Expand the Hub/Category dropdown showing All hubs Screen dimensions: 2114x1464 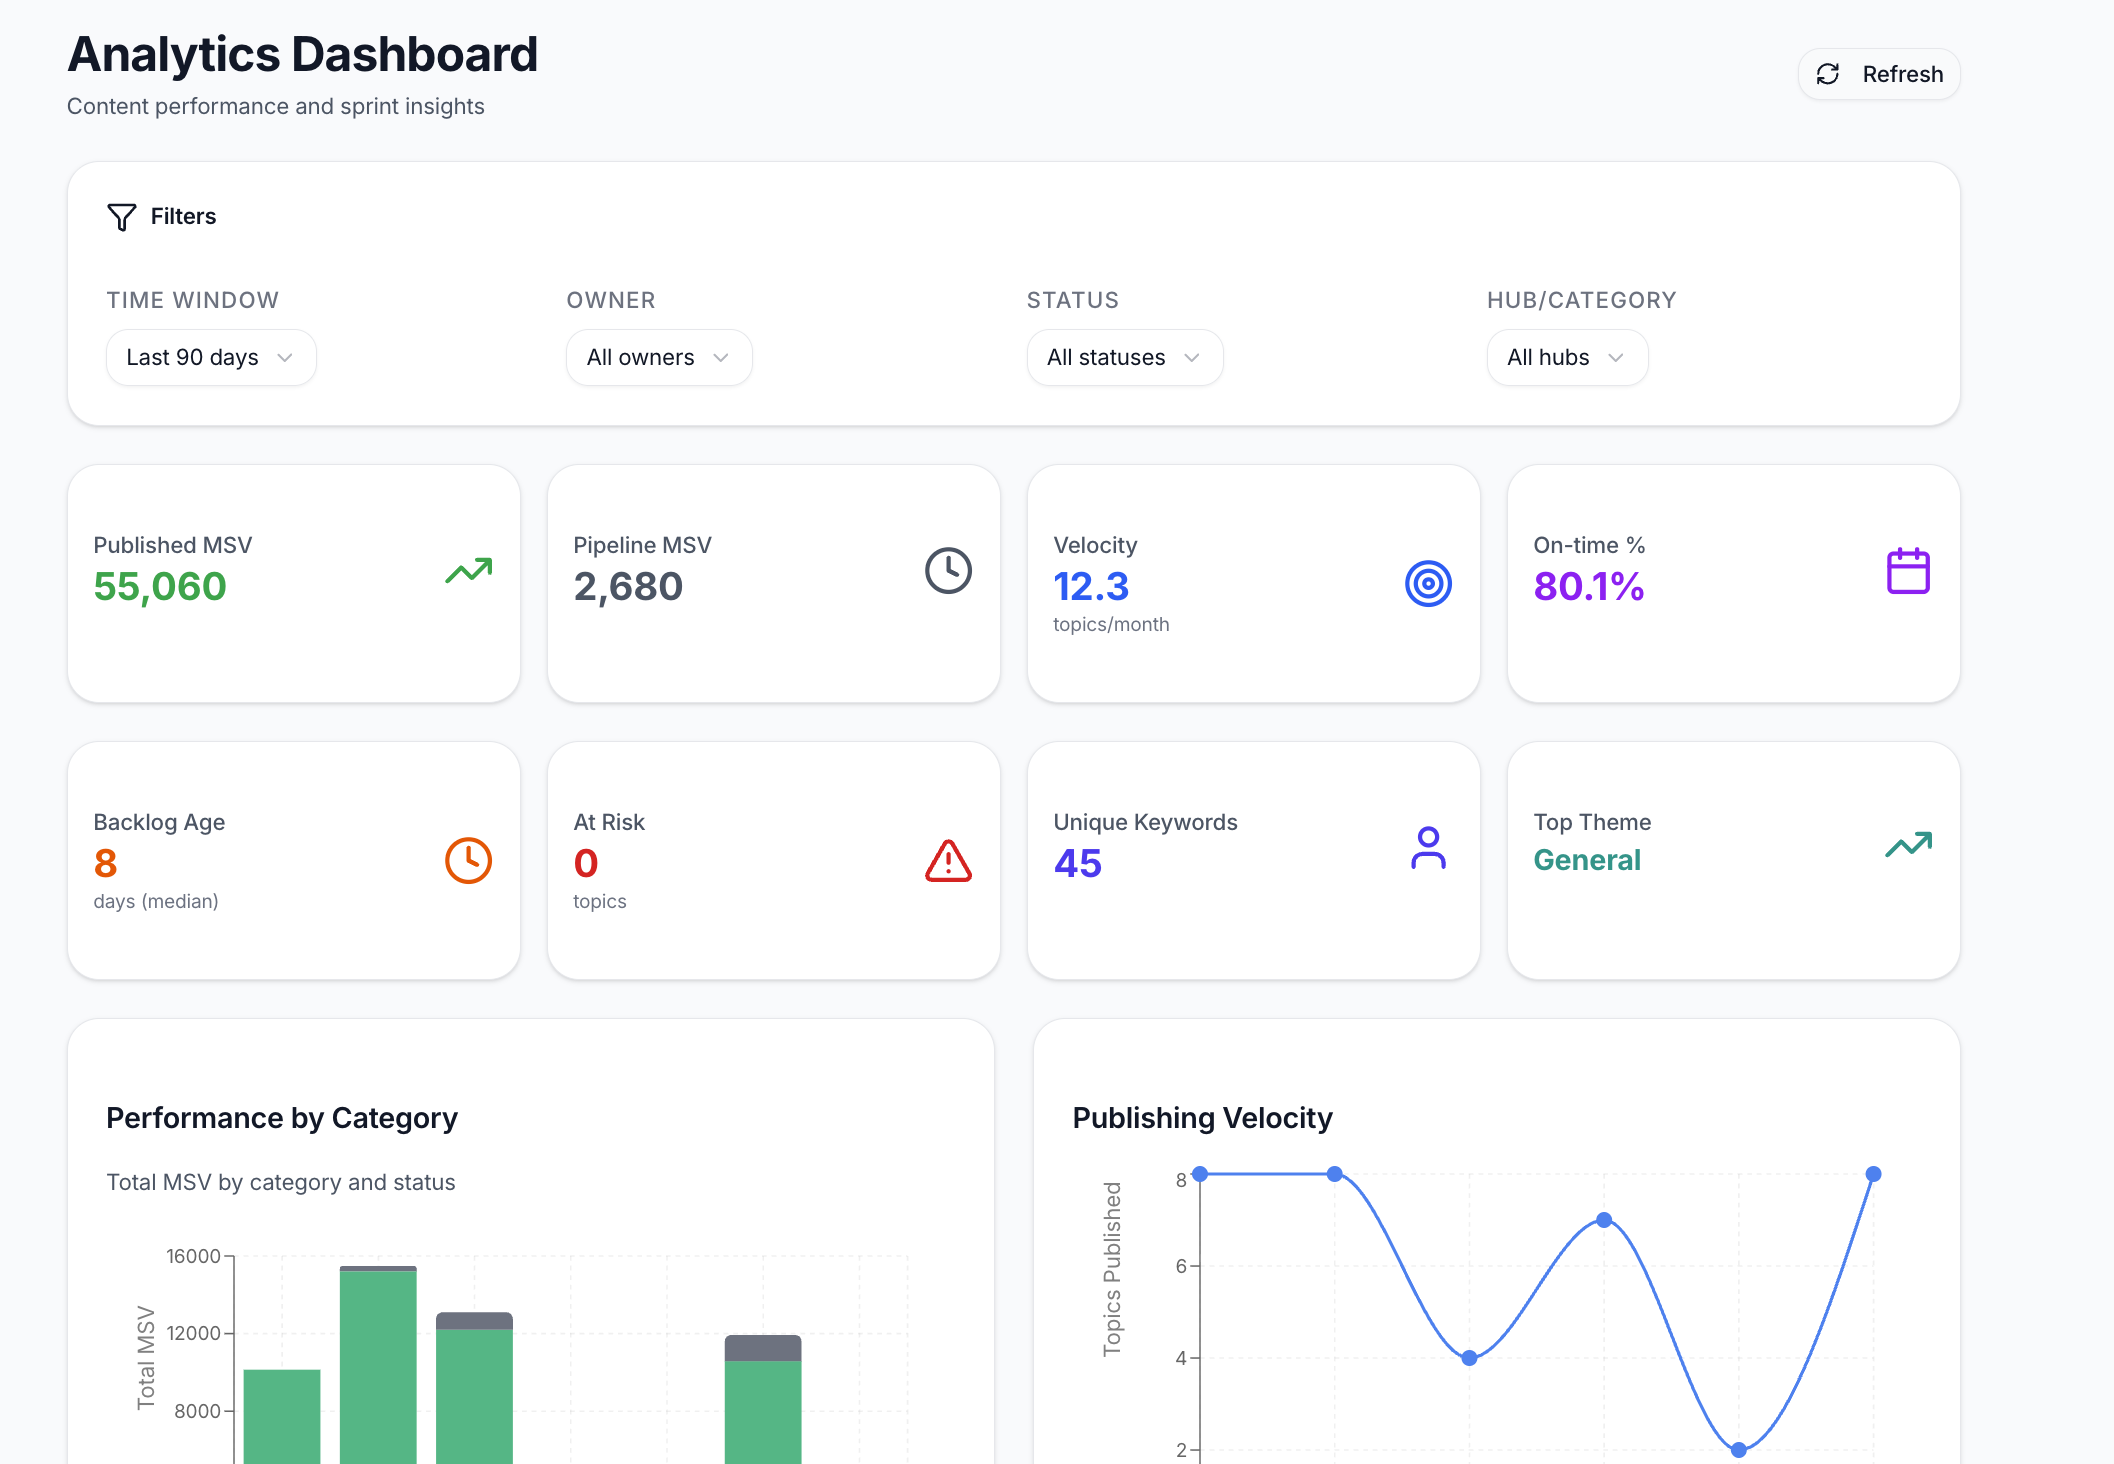[1566, 357]
